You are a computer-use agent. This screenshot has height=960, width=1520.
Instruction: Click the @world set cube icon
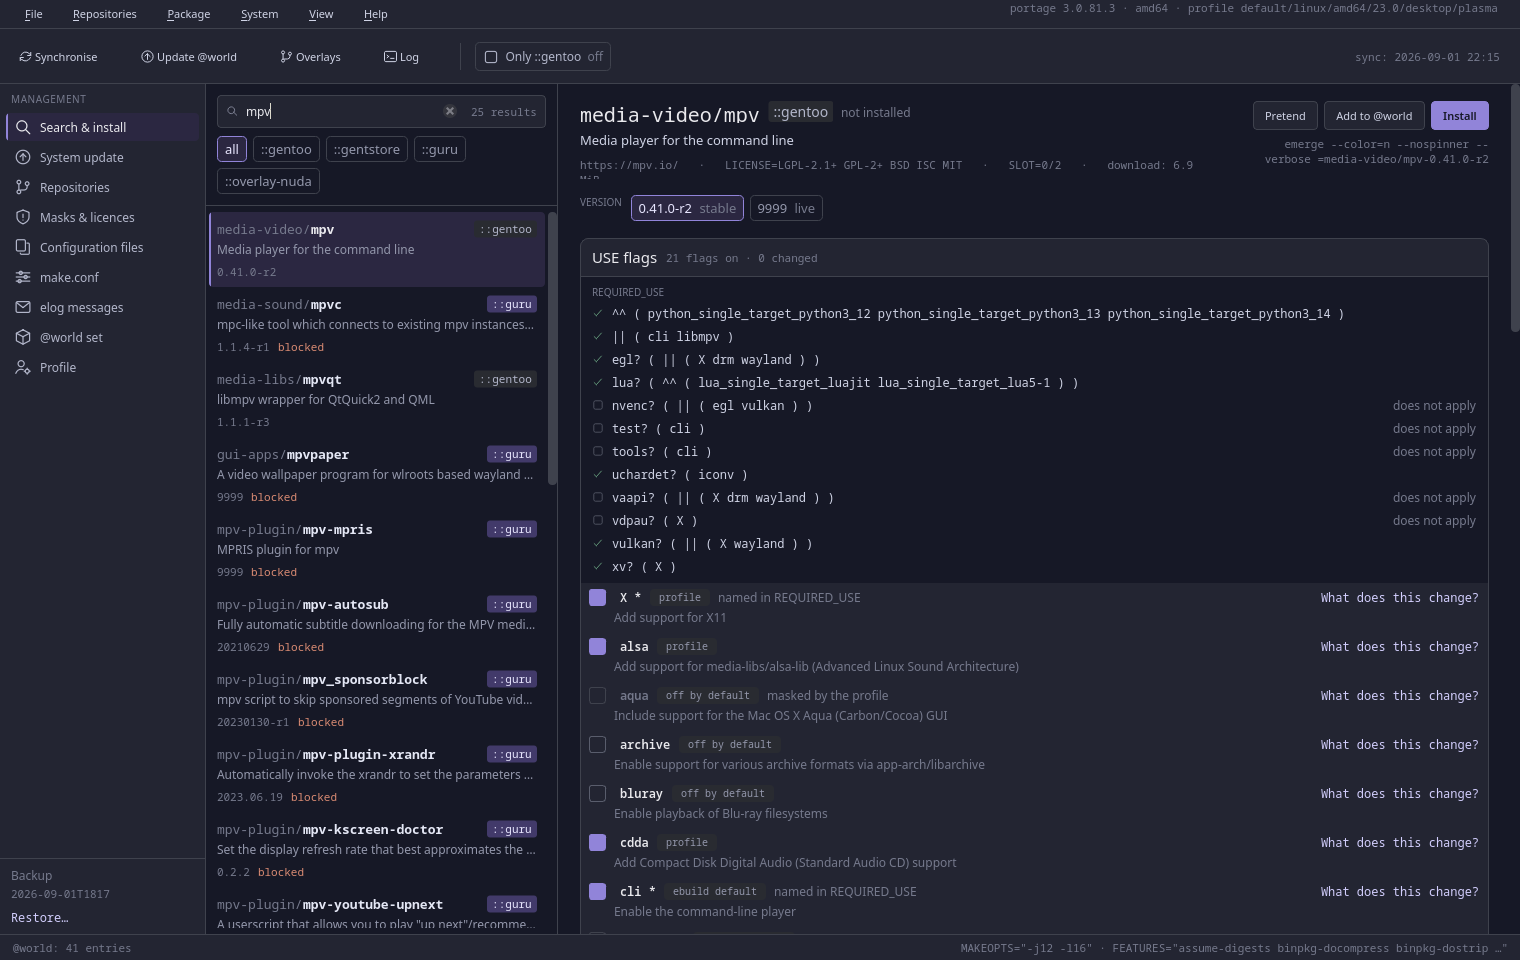click(x=23, y=337)
